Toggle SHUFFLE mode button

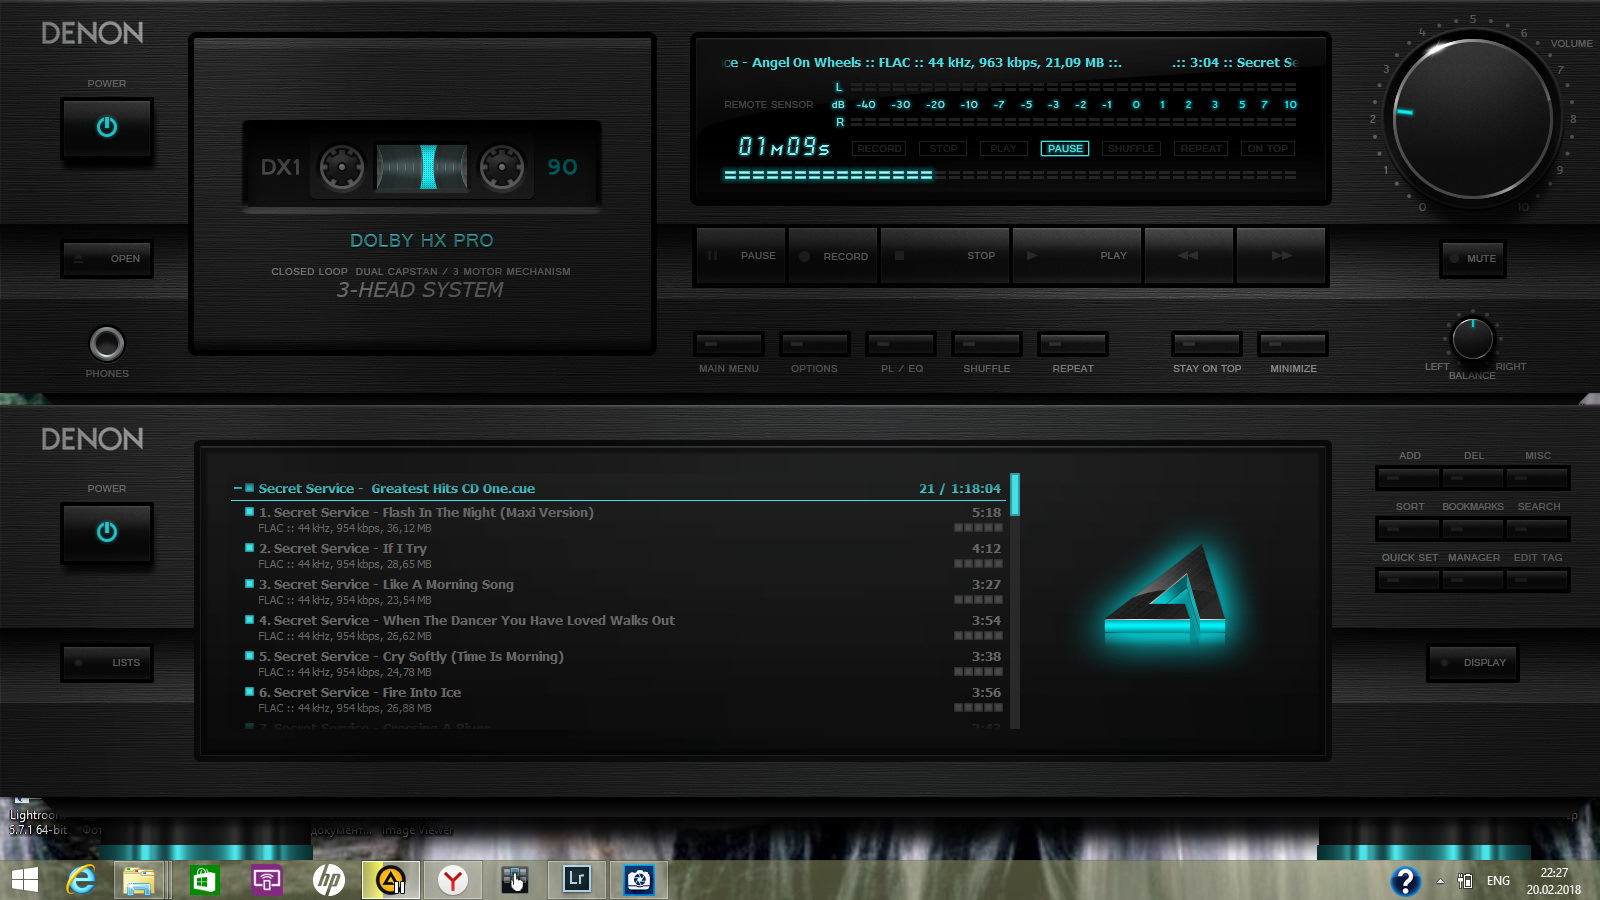[987, 344]
